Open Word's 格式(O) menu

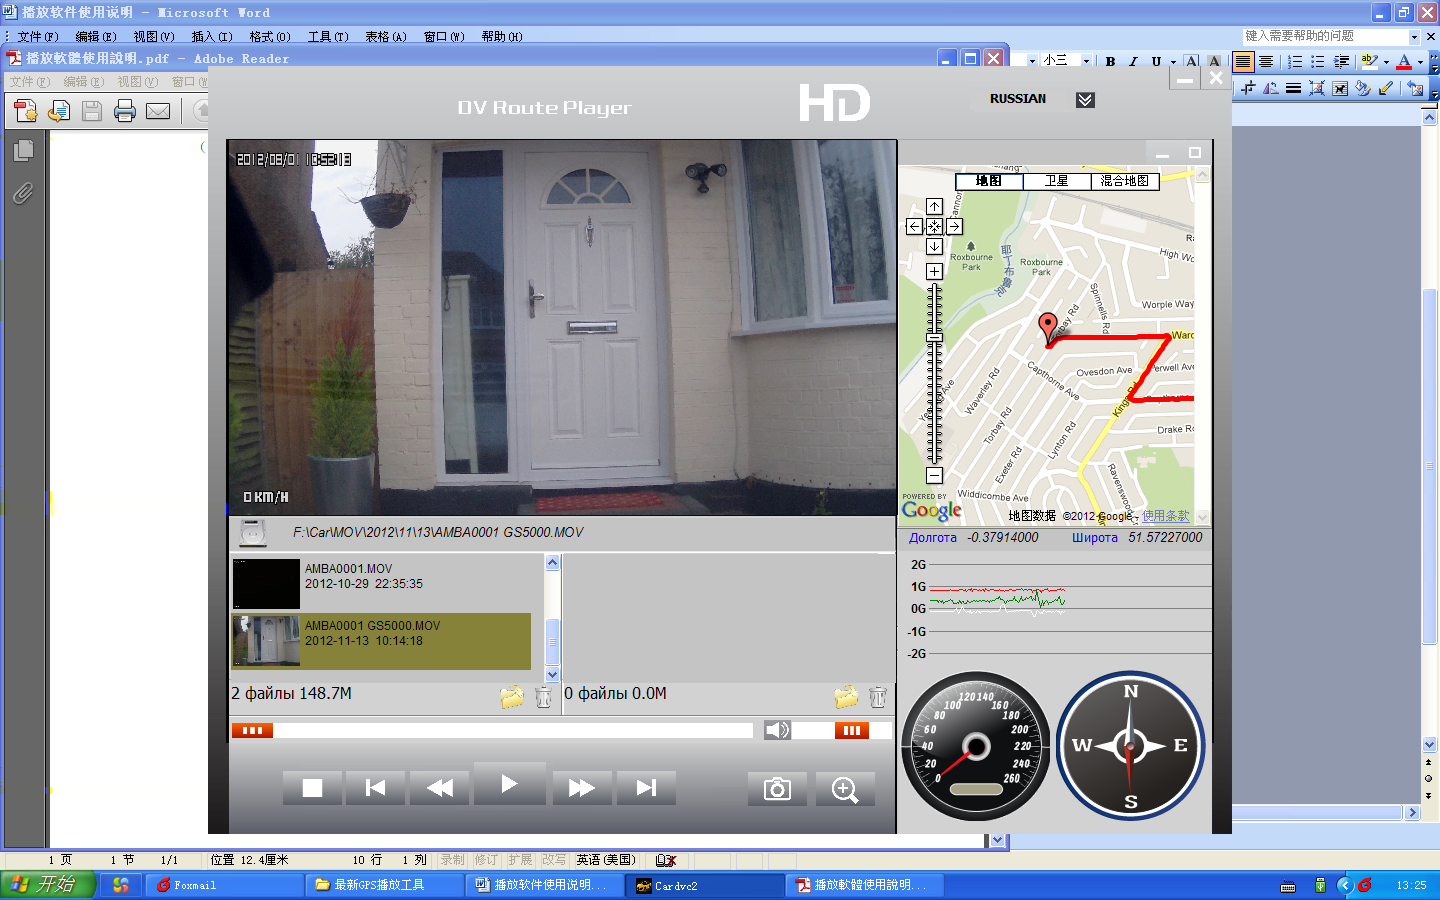click(270, 37)
